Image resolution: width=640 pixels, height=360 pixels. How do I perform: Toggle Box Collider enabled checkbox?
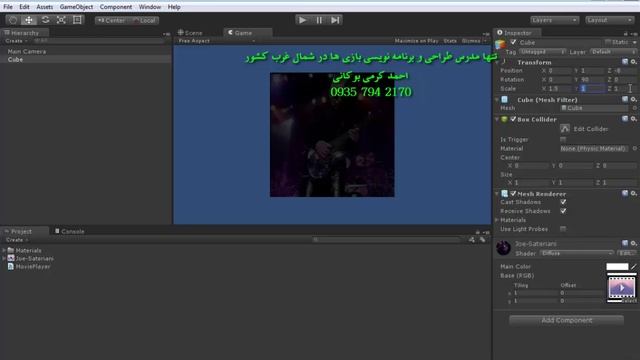[513, 119]
